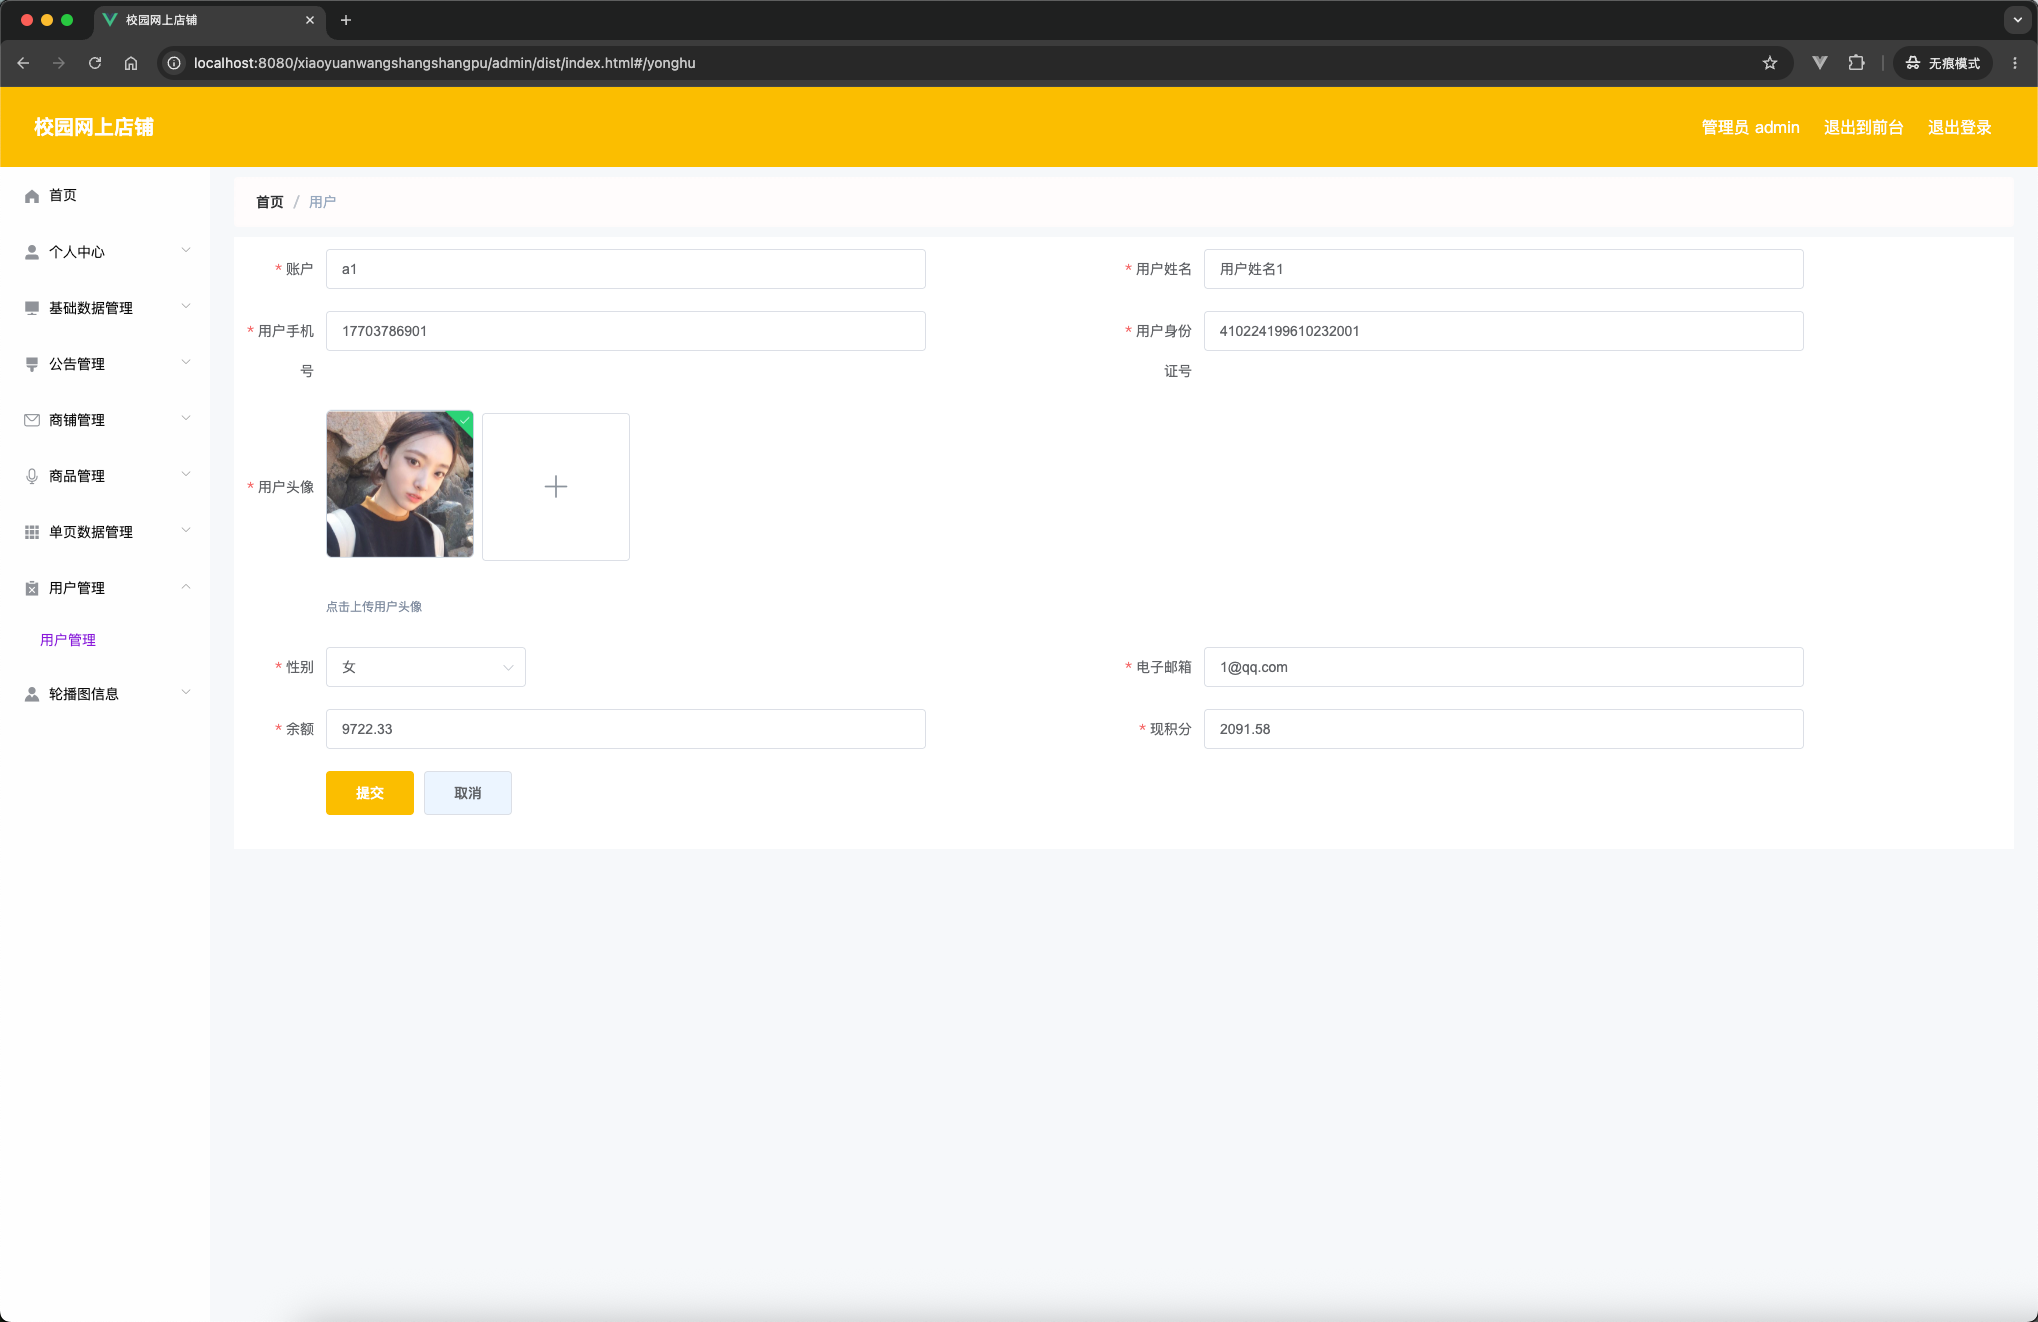Image resolution: width=2038 pixels, height=1322 pixels.
Task: Click the icon beside 公告管理
Action: (32, 364)
